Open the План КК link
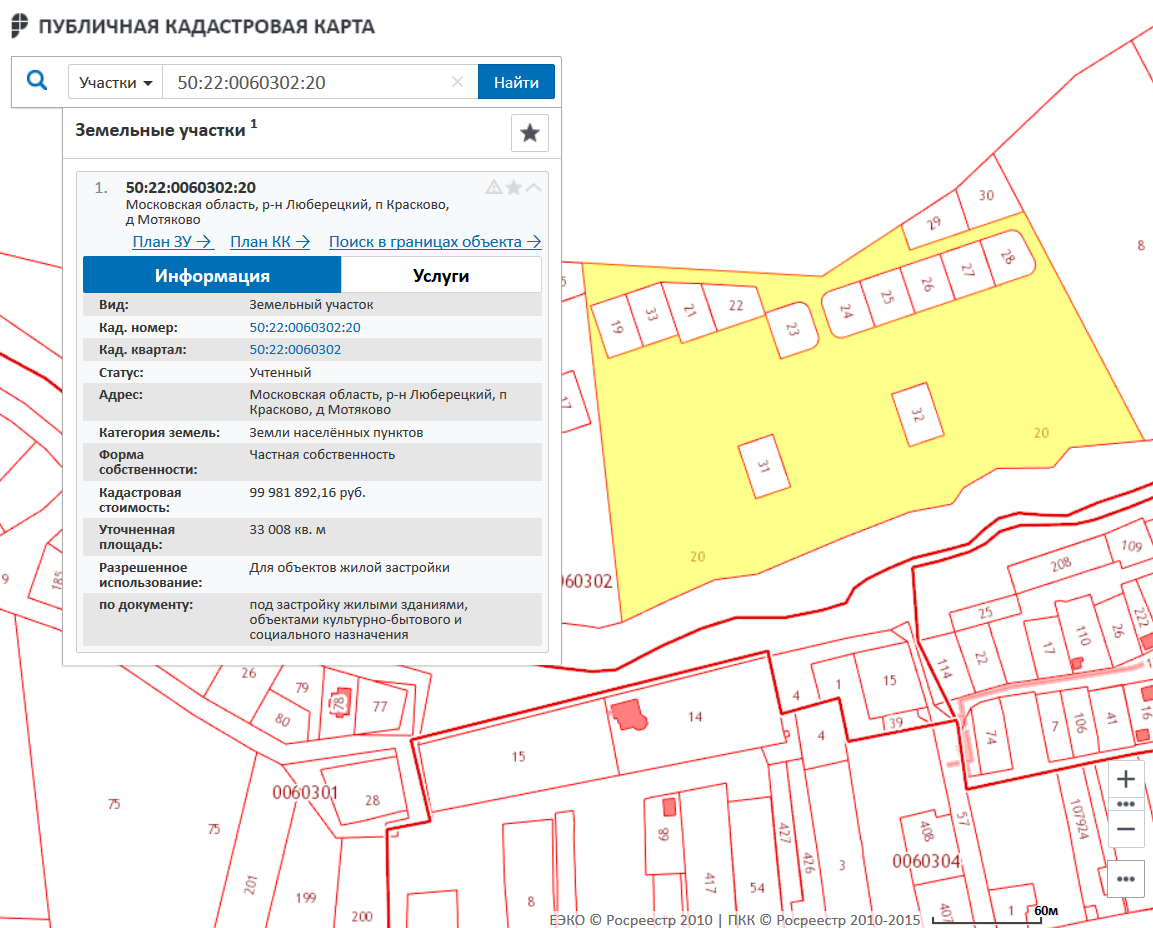The height and width of the screenshot is (928, 1153). 270,242
